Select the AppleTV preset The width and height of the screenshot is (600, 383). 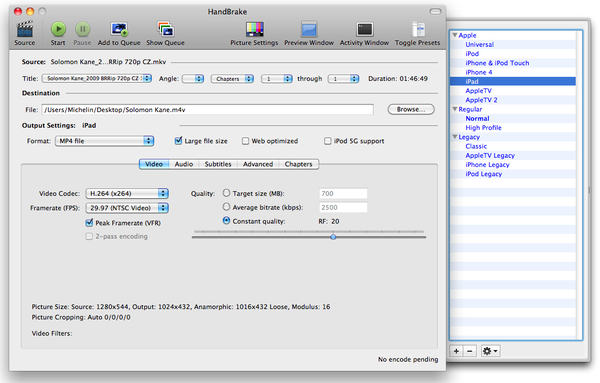pos(478,91)
